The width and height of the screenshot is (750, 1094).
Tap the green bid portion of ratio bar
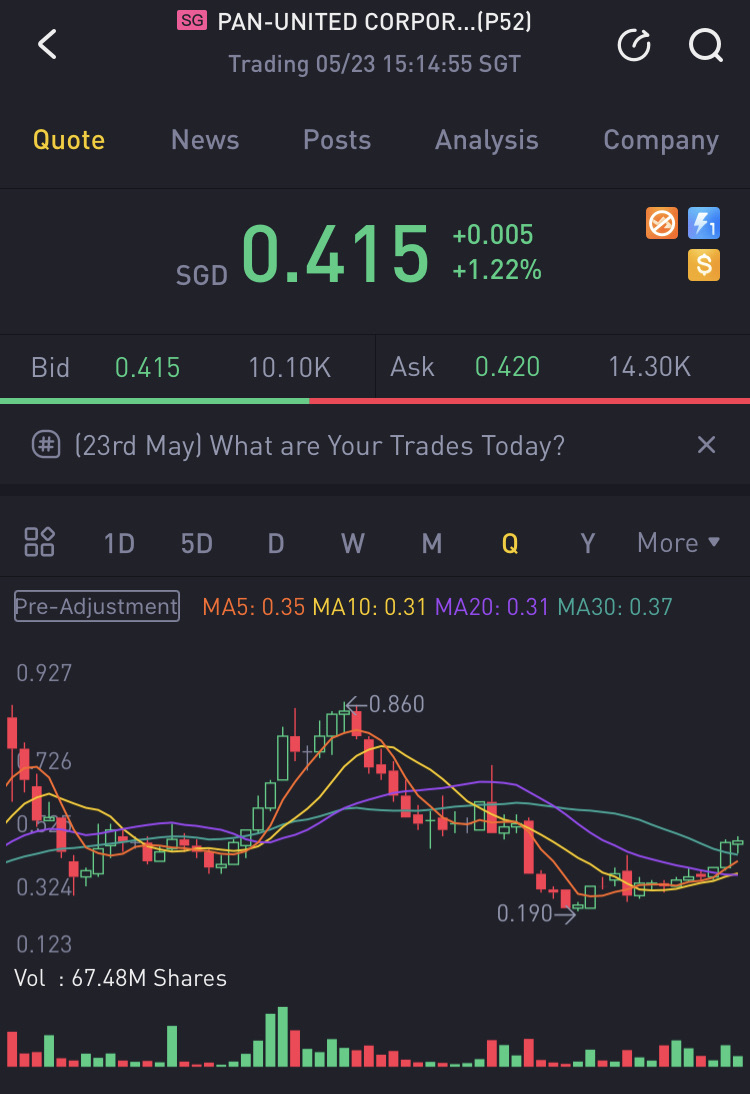(154, 401)
